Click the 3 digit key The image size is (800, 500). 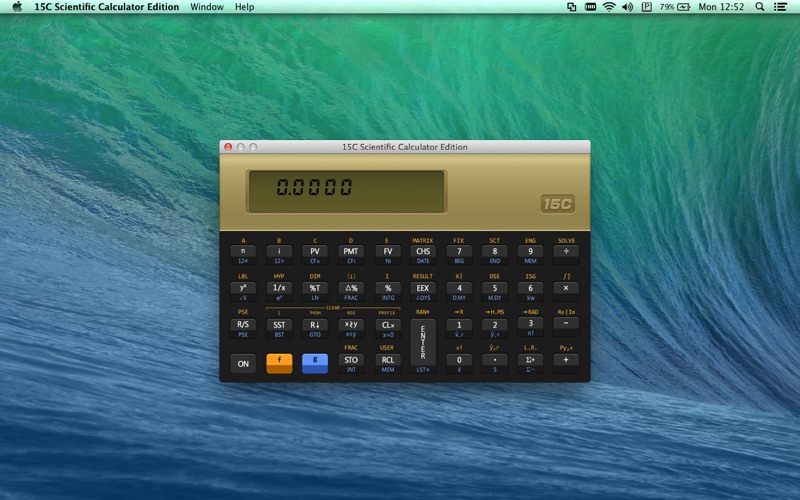tap(530, 327)
